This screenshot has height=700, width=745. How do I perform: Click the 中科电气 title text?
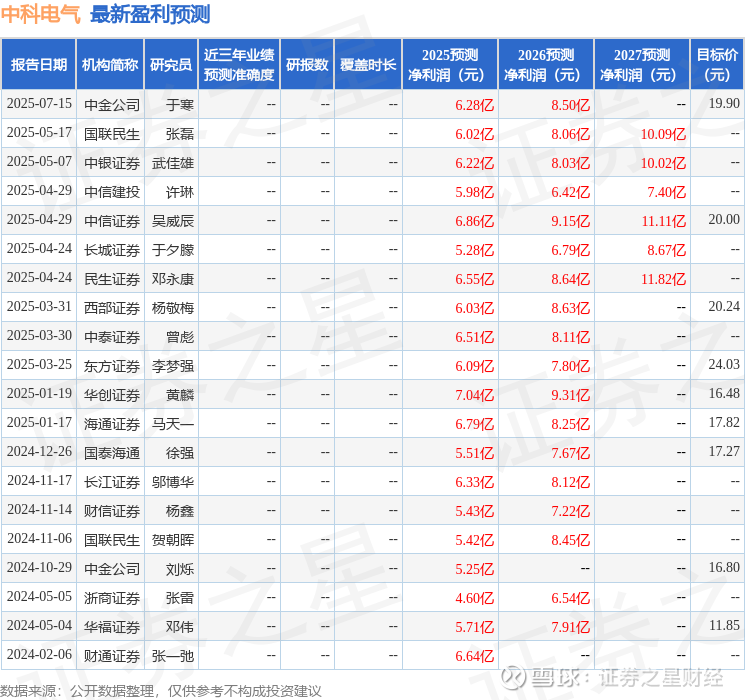[x=41, y=14]
